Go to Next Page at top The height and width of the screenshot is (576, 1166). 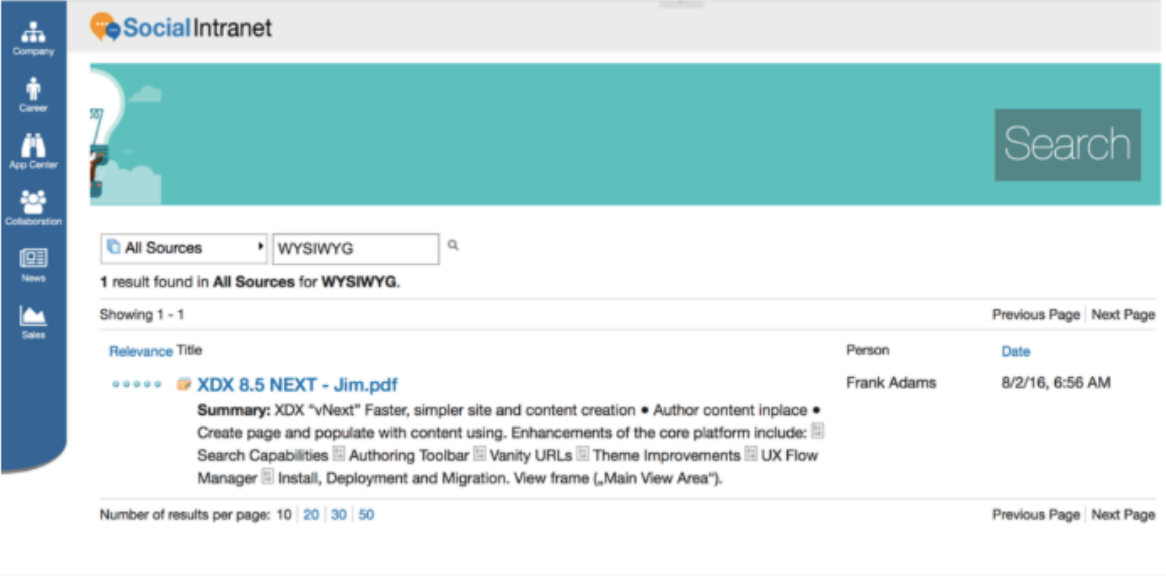point(1123,314)
